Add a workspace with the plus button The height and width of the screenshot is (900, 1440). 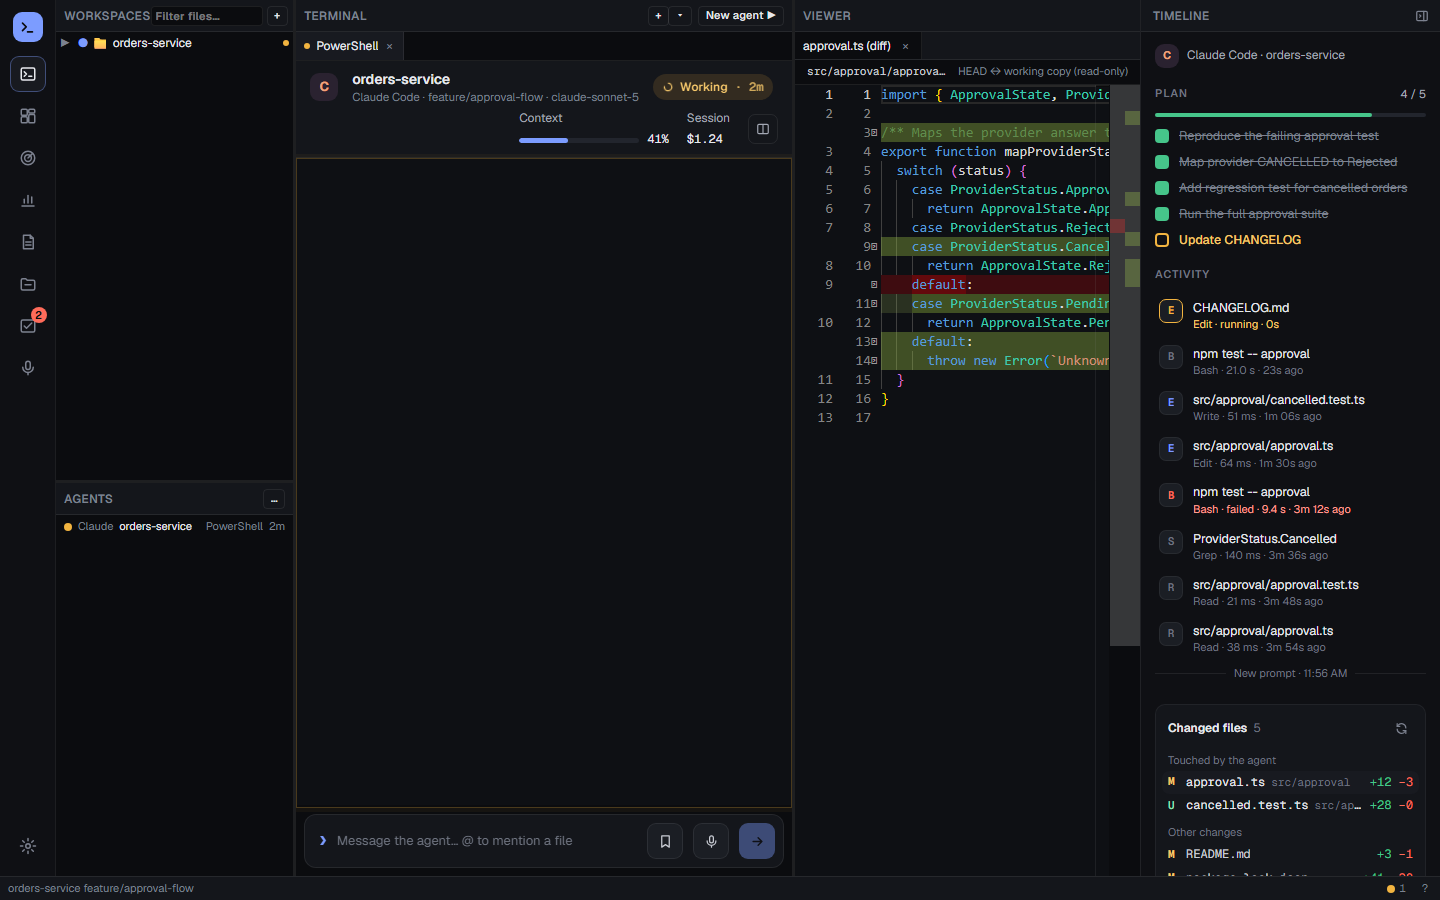click(x=277, y=16)
